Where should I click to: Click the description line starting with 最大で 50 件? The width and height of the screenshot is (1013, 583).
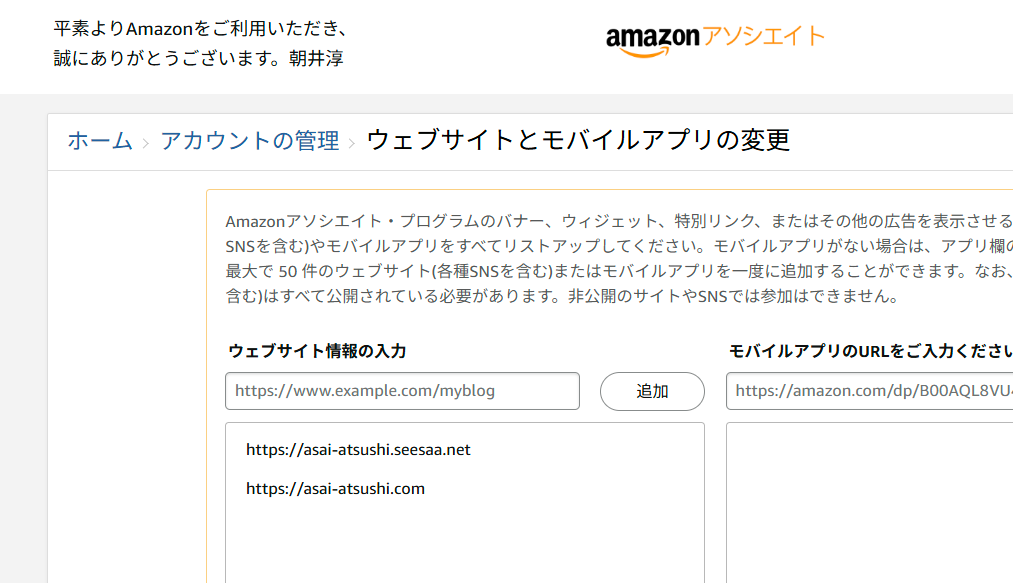click(618, 271)
